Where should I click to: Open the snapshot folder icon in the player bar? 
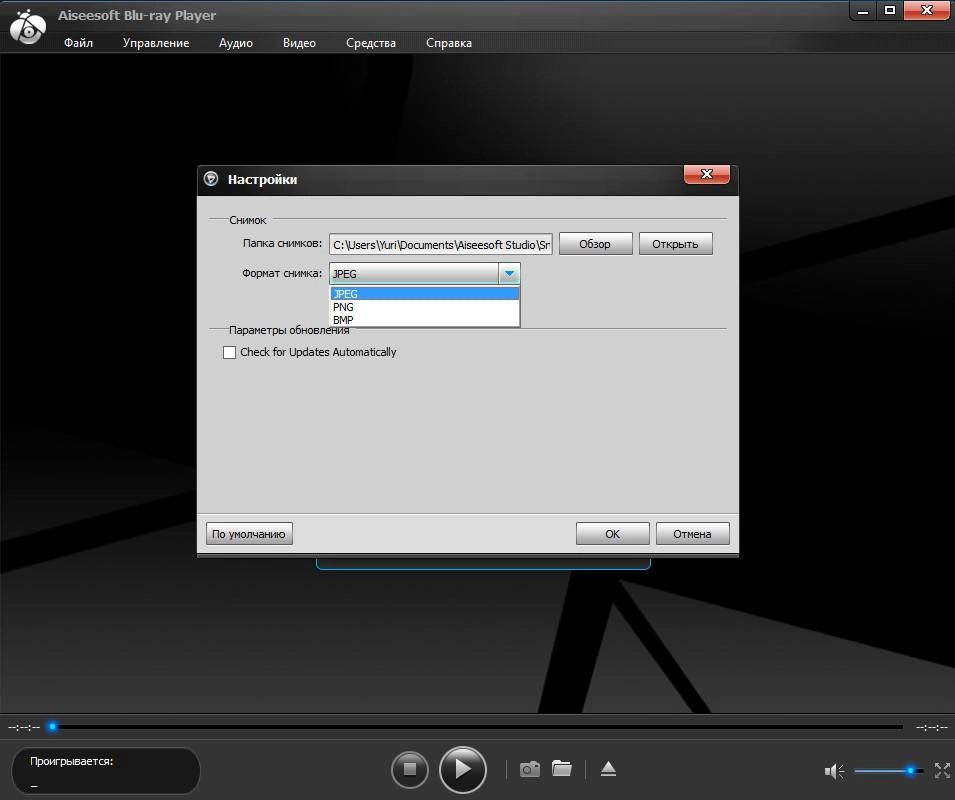(x=562, y=768)
